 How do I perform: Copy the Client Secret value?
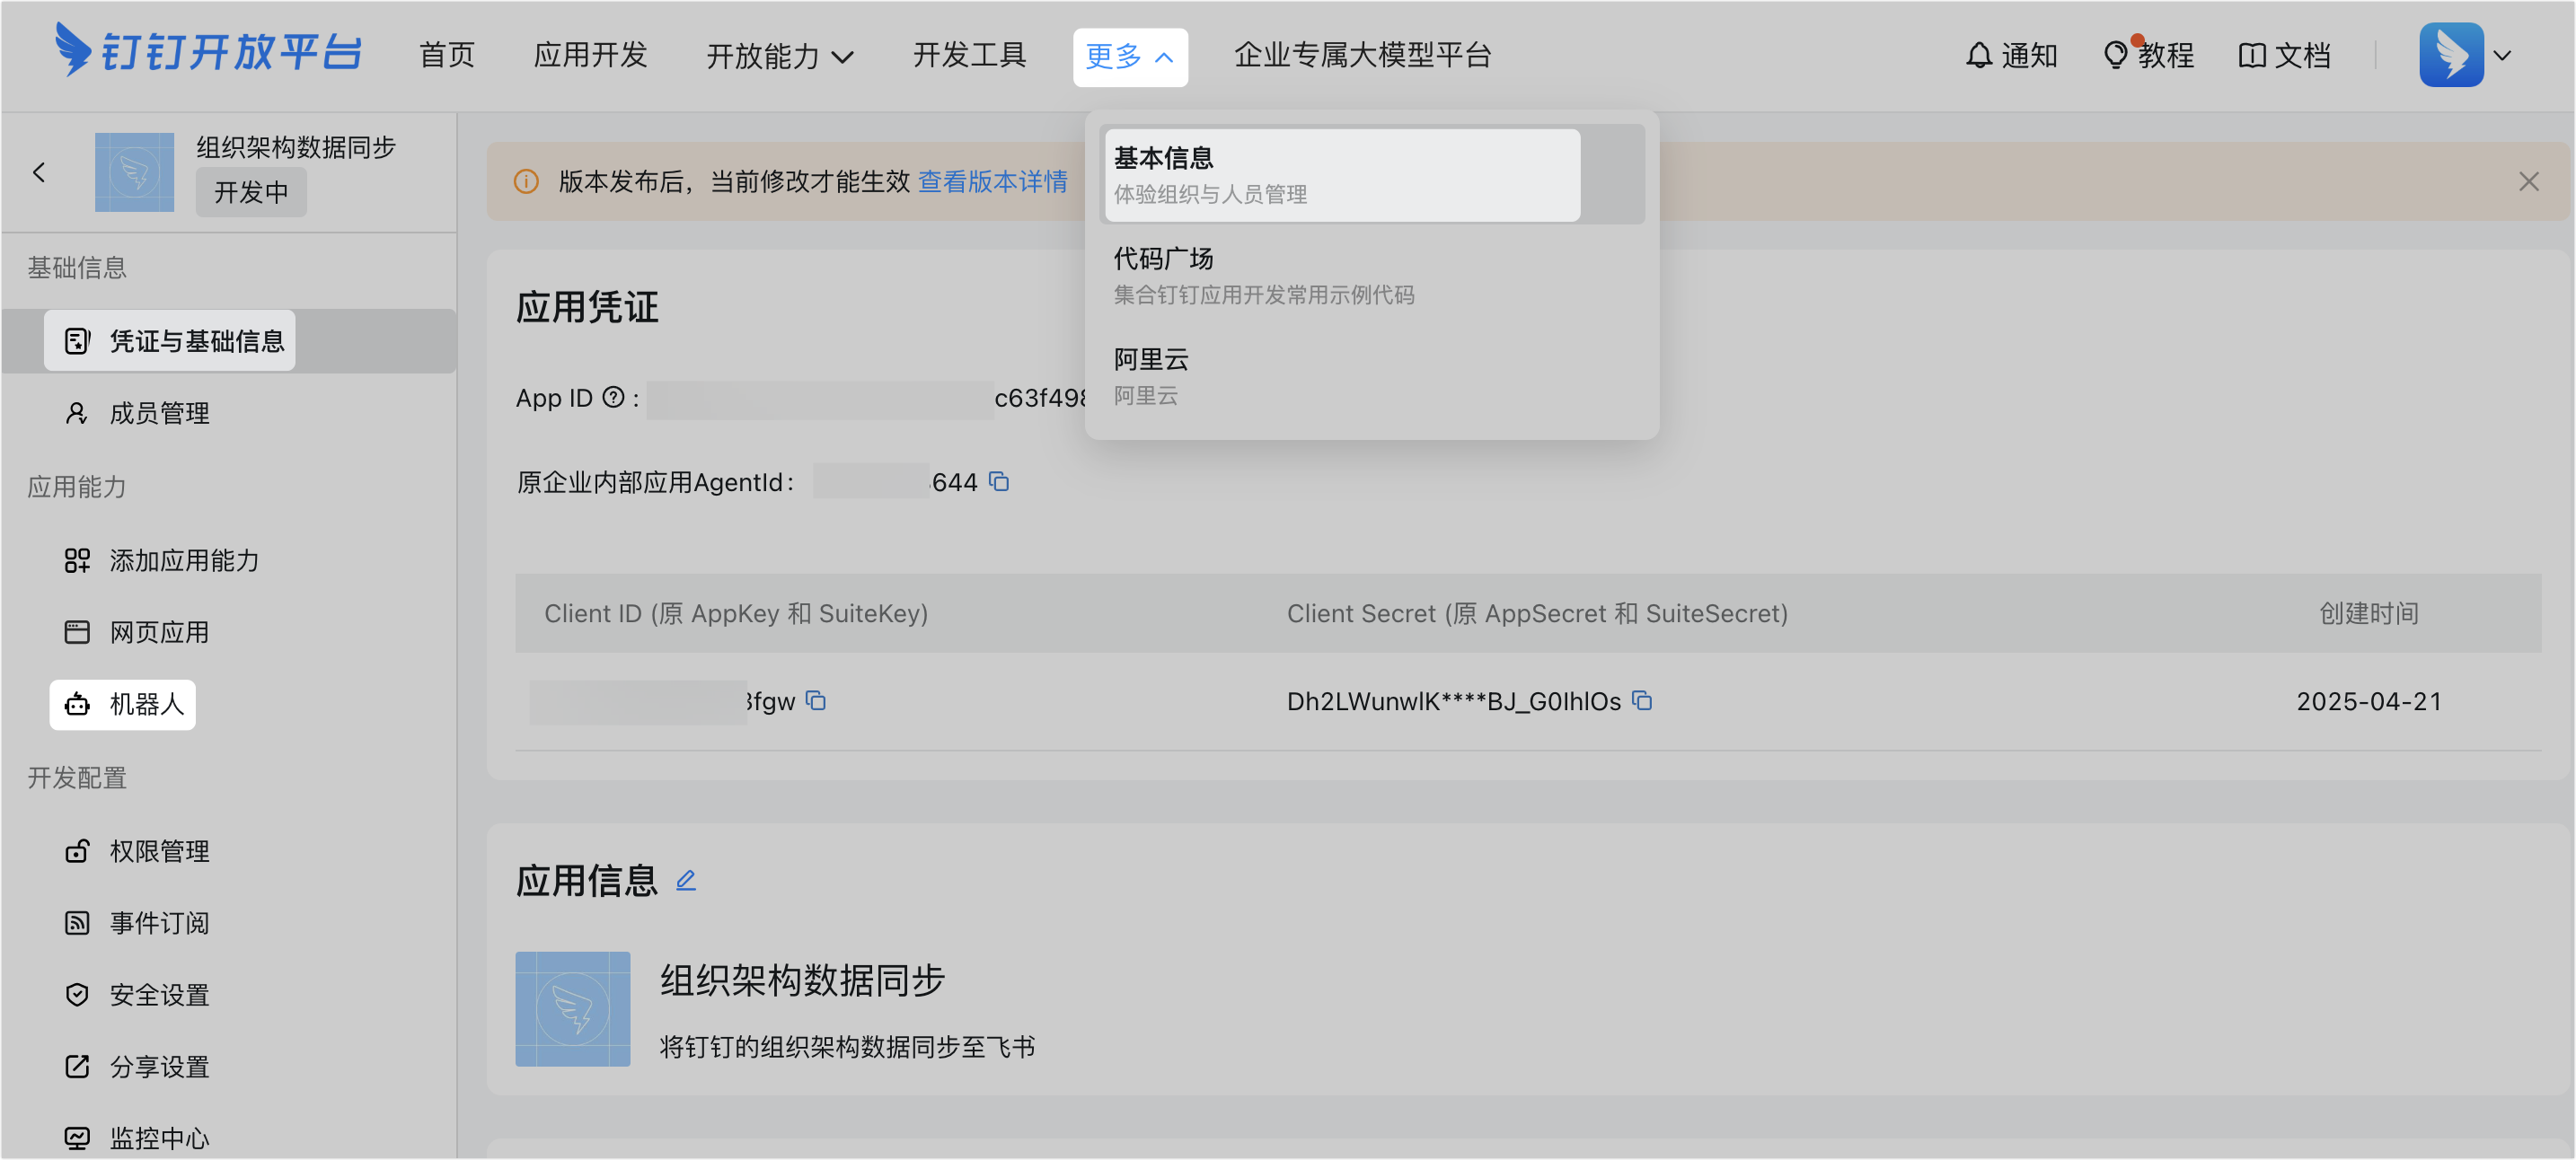click(1642, 701)
